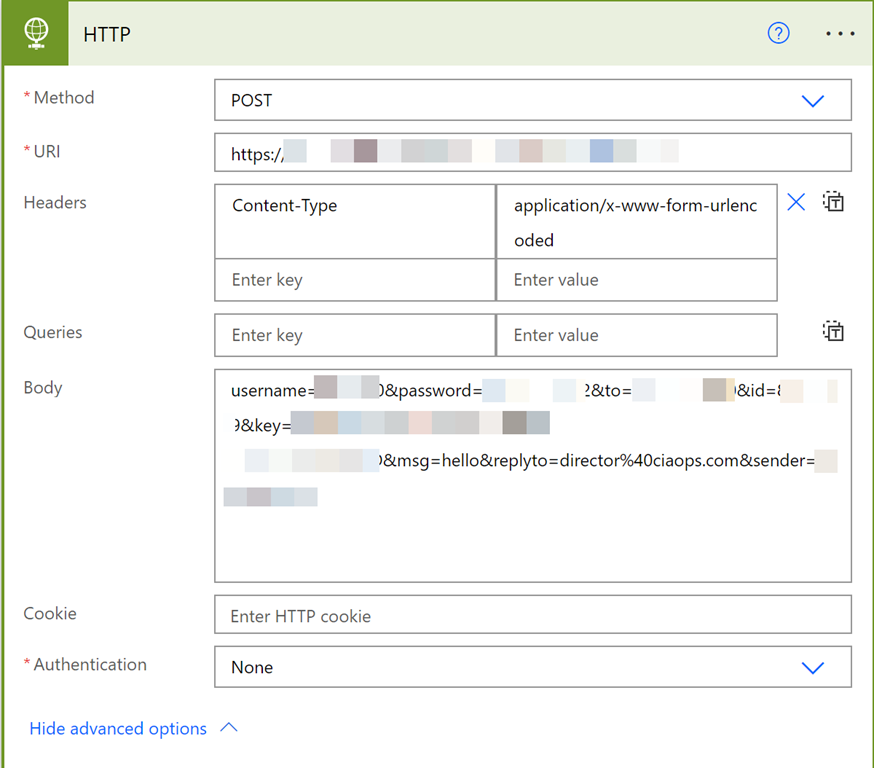This screenshot has height=768, width=874.
Task: Click the empty Headers Enter value field
Action: [x=636, y=280]
